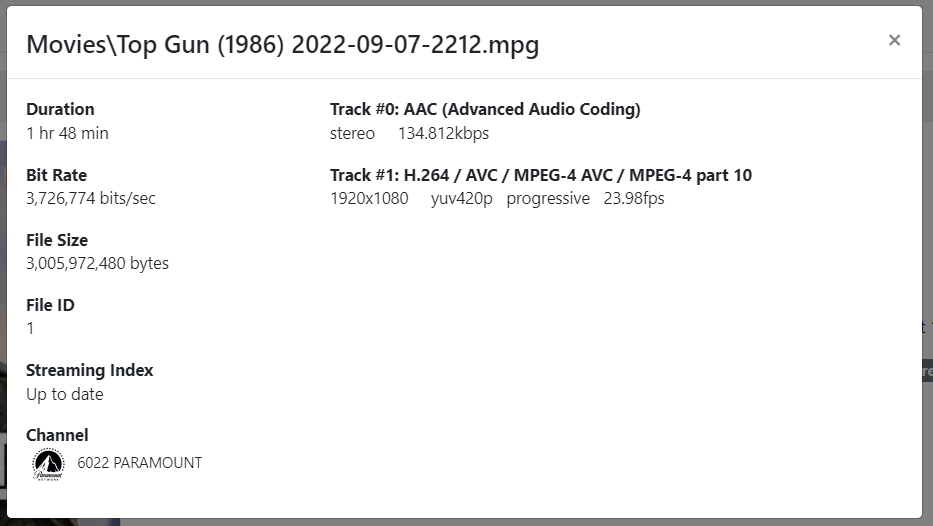Close the file details dialog
Image resolution: width=933 pixels, height=526 pixels.
pos(894,40)
